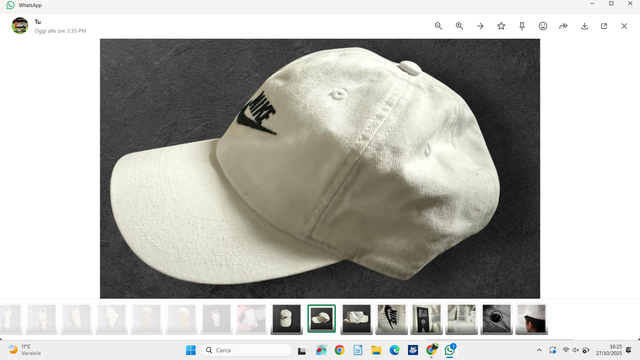Zoom in on the cap photo
Viewport: 640px width, 360px height.
(x=459, y=26)
